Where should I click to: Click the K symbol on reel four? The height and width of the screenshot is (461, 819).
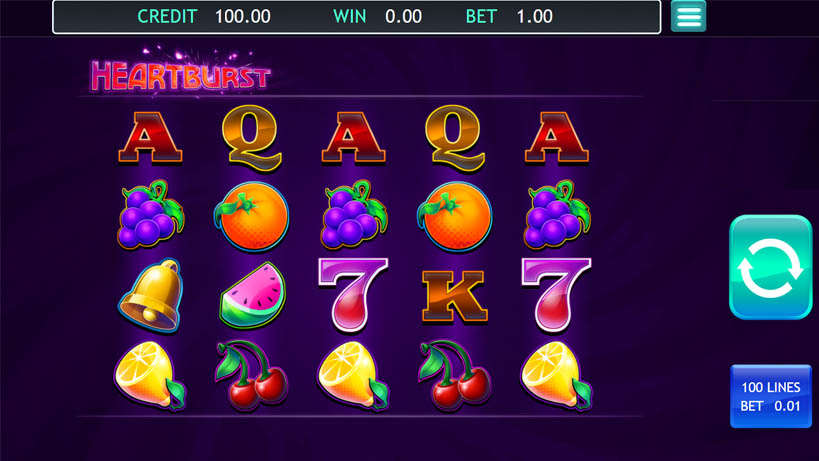(454, 296)
